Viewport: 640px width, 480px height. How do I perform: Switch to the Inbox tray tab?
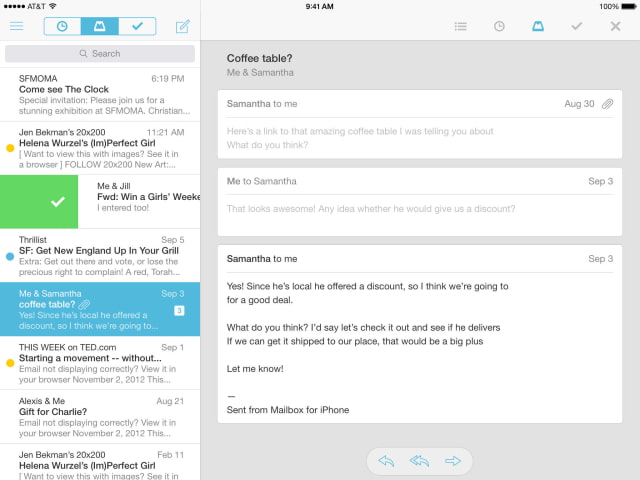tap(99, 26)
